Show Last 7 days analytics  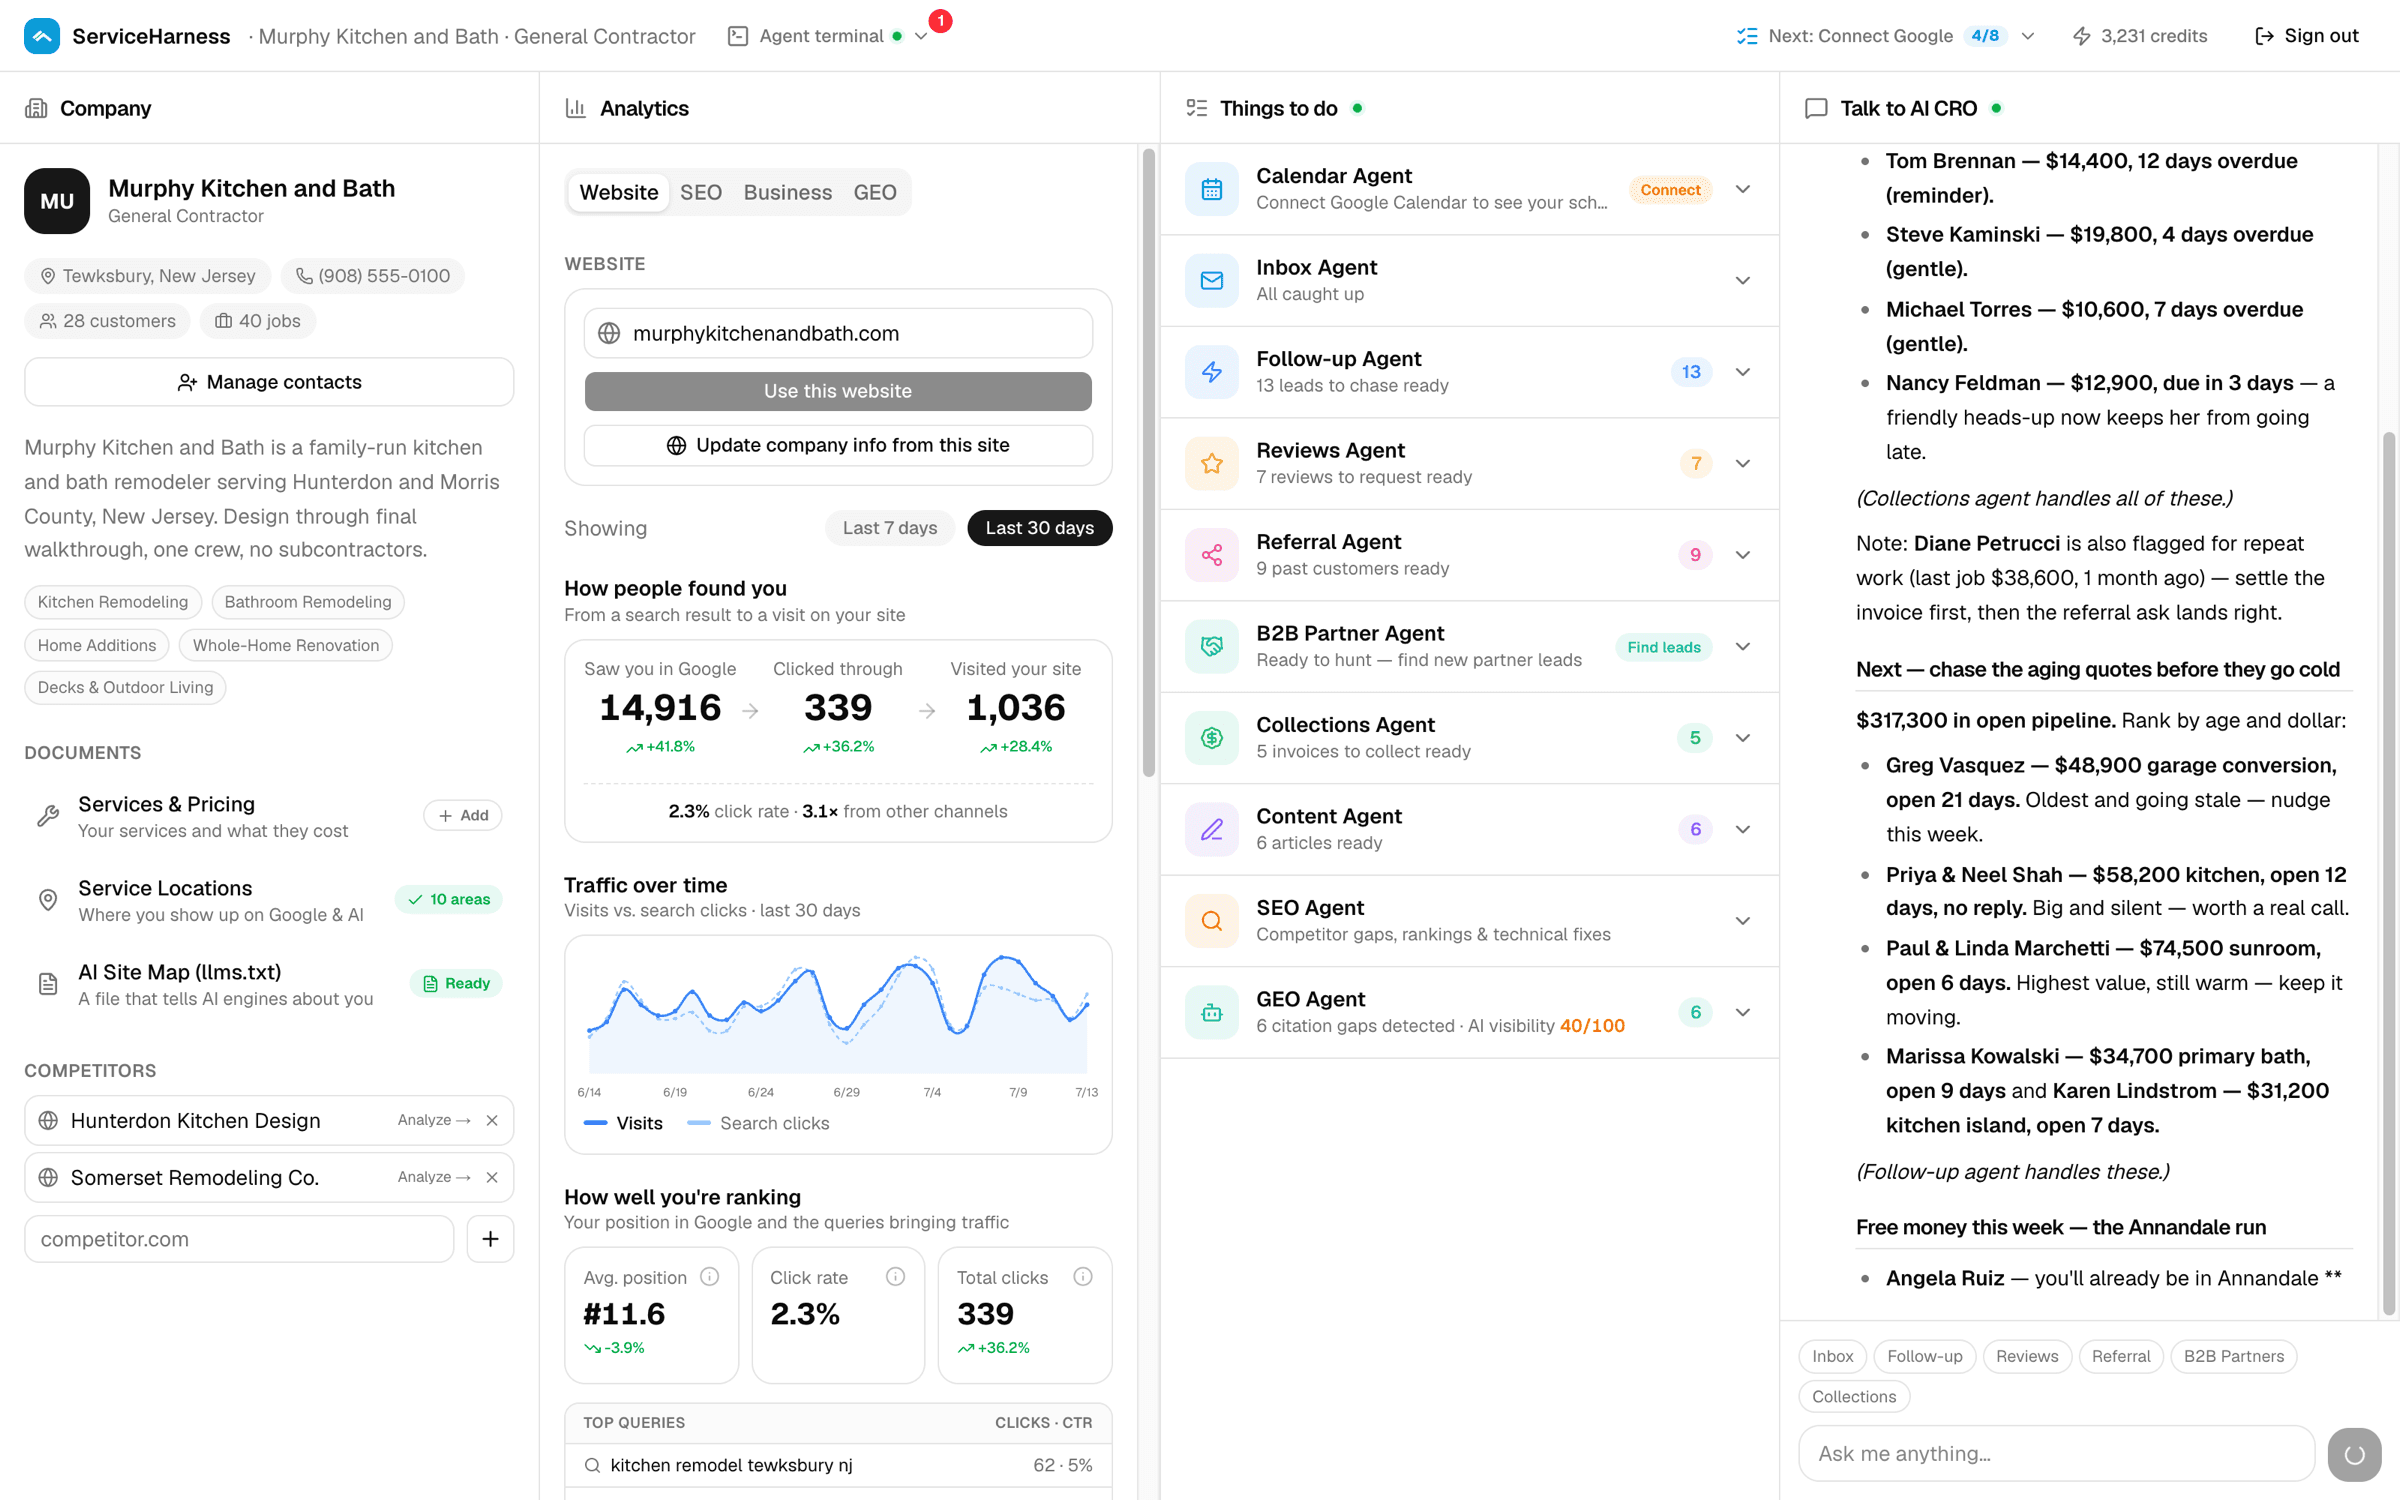point(889,528)
